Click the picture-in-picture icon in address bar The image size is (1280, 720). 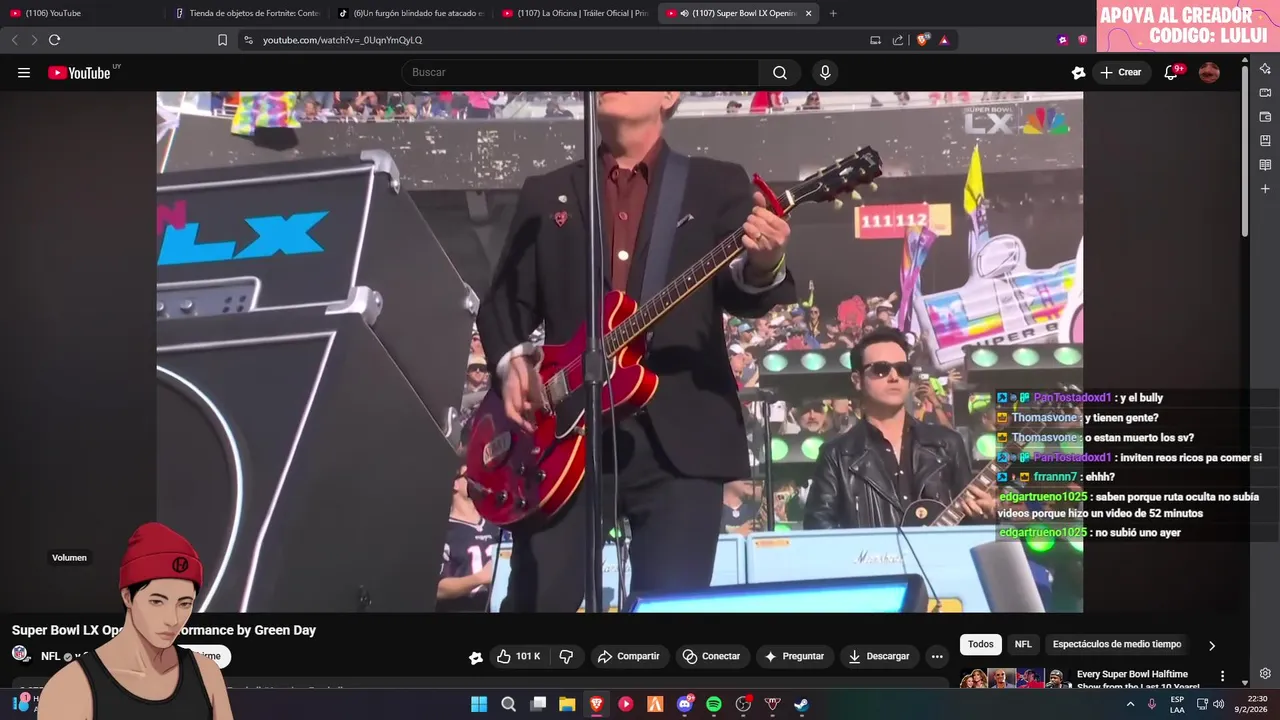pyautogui.click(x=875, y=40)
